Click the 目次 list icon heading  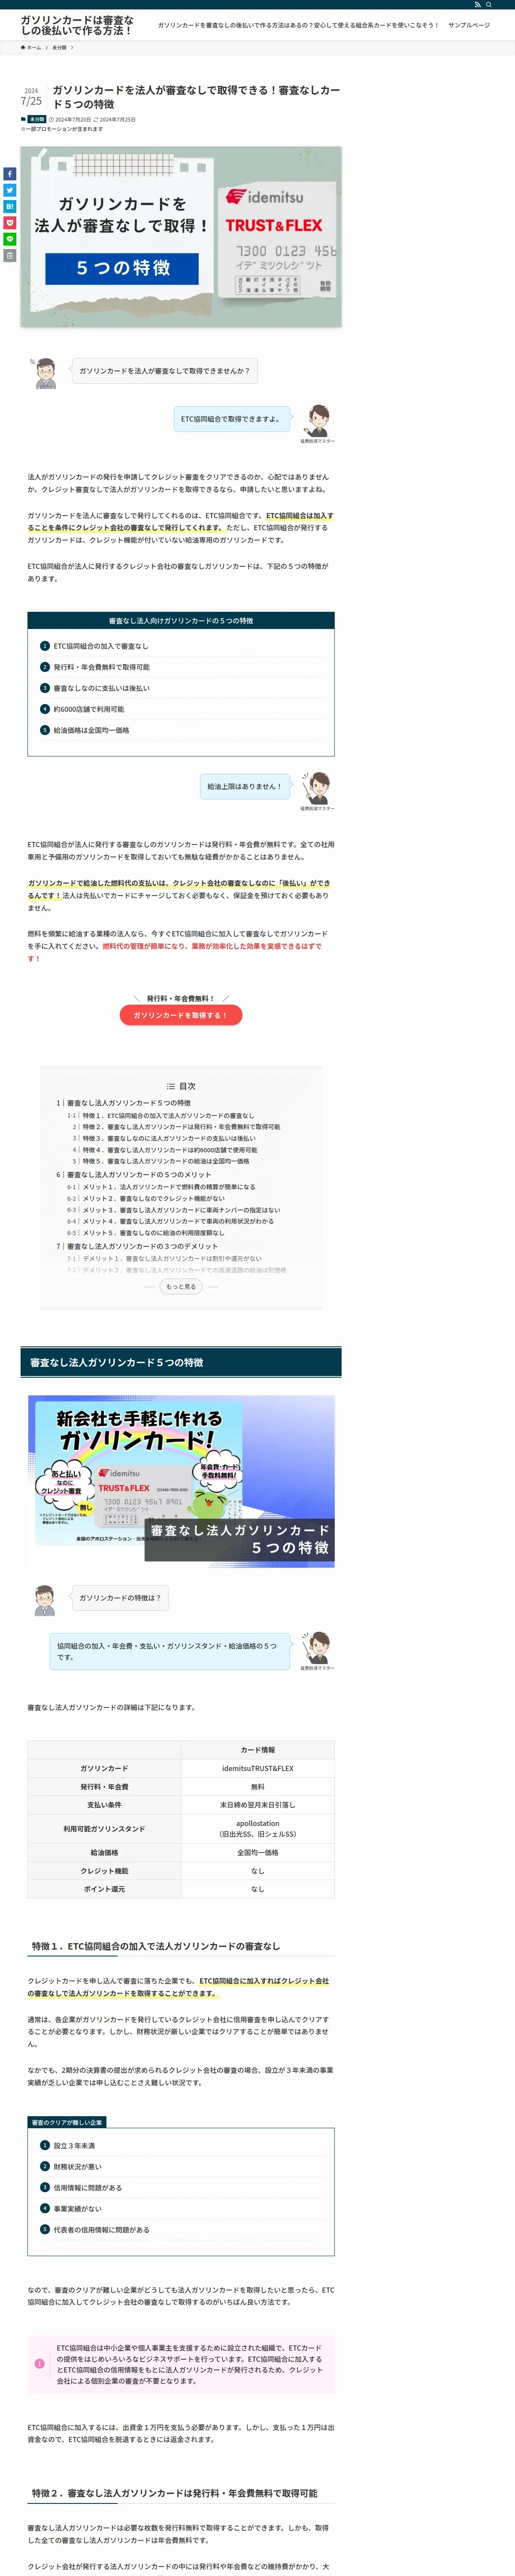tap(181, 1086)
